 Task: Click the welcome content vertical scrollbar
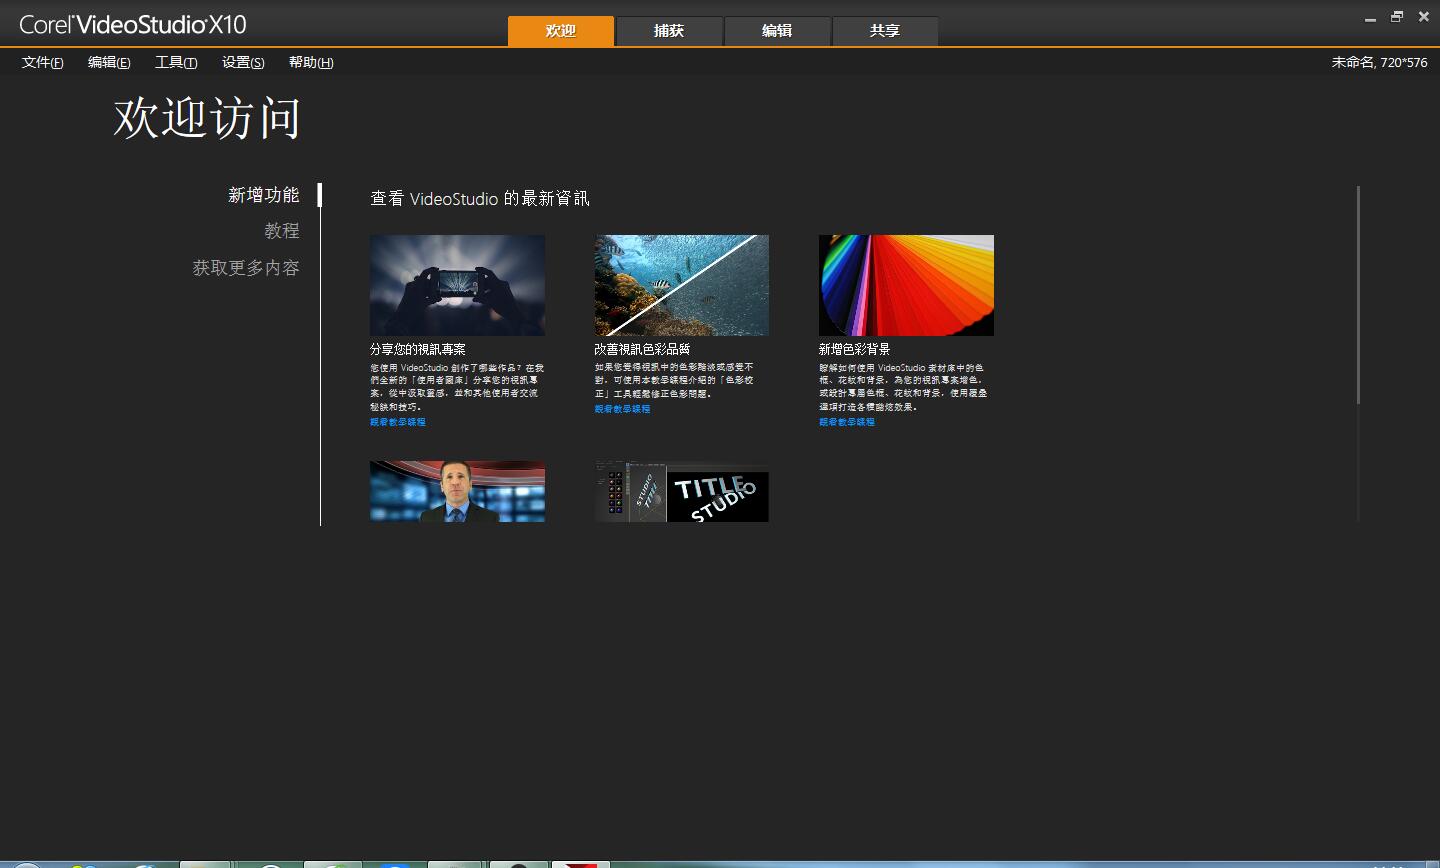tap(1358, 295)
